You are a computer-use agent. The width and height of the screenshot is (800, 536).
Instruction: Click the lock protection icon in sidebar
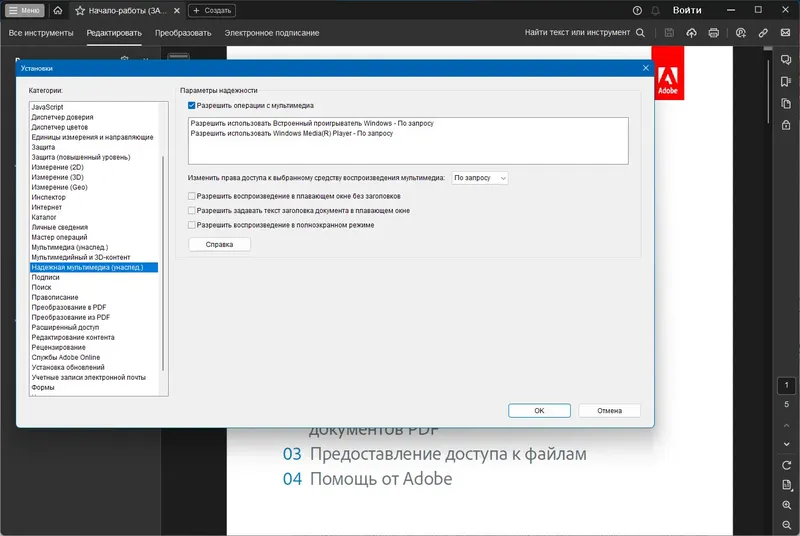coord(786,125)
